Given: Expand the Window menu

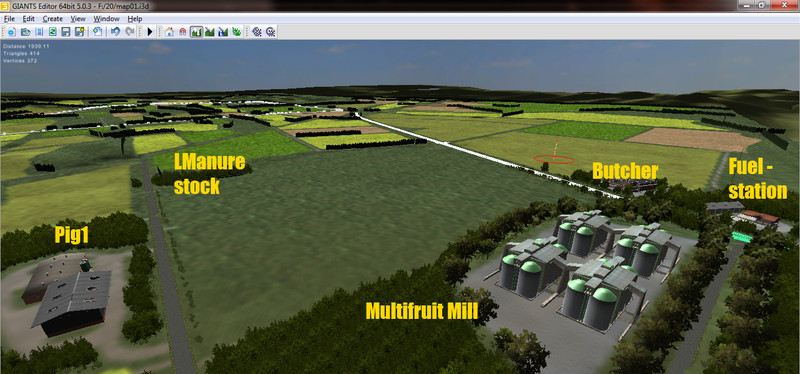Looking at the screenshot, I should click(106, 19).
